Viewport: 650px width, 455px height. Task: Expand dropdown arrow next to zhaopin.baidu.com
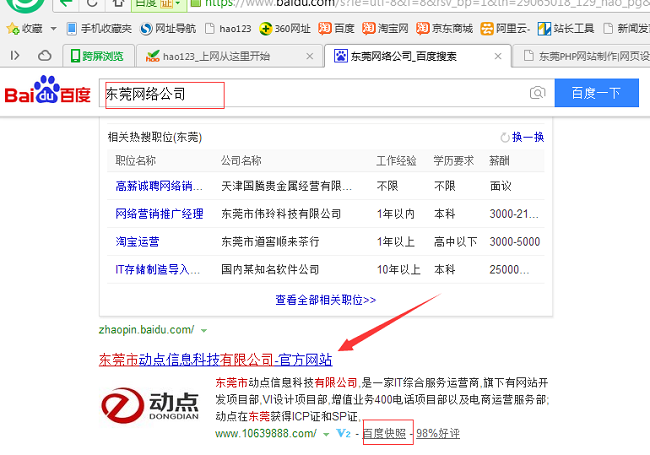tap(204, 329)
